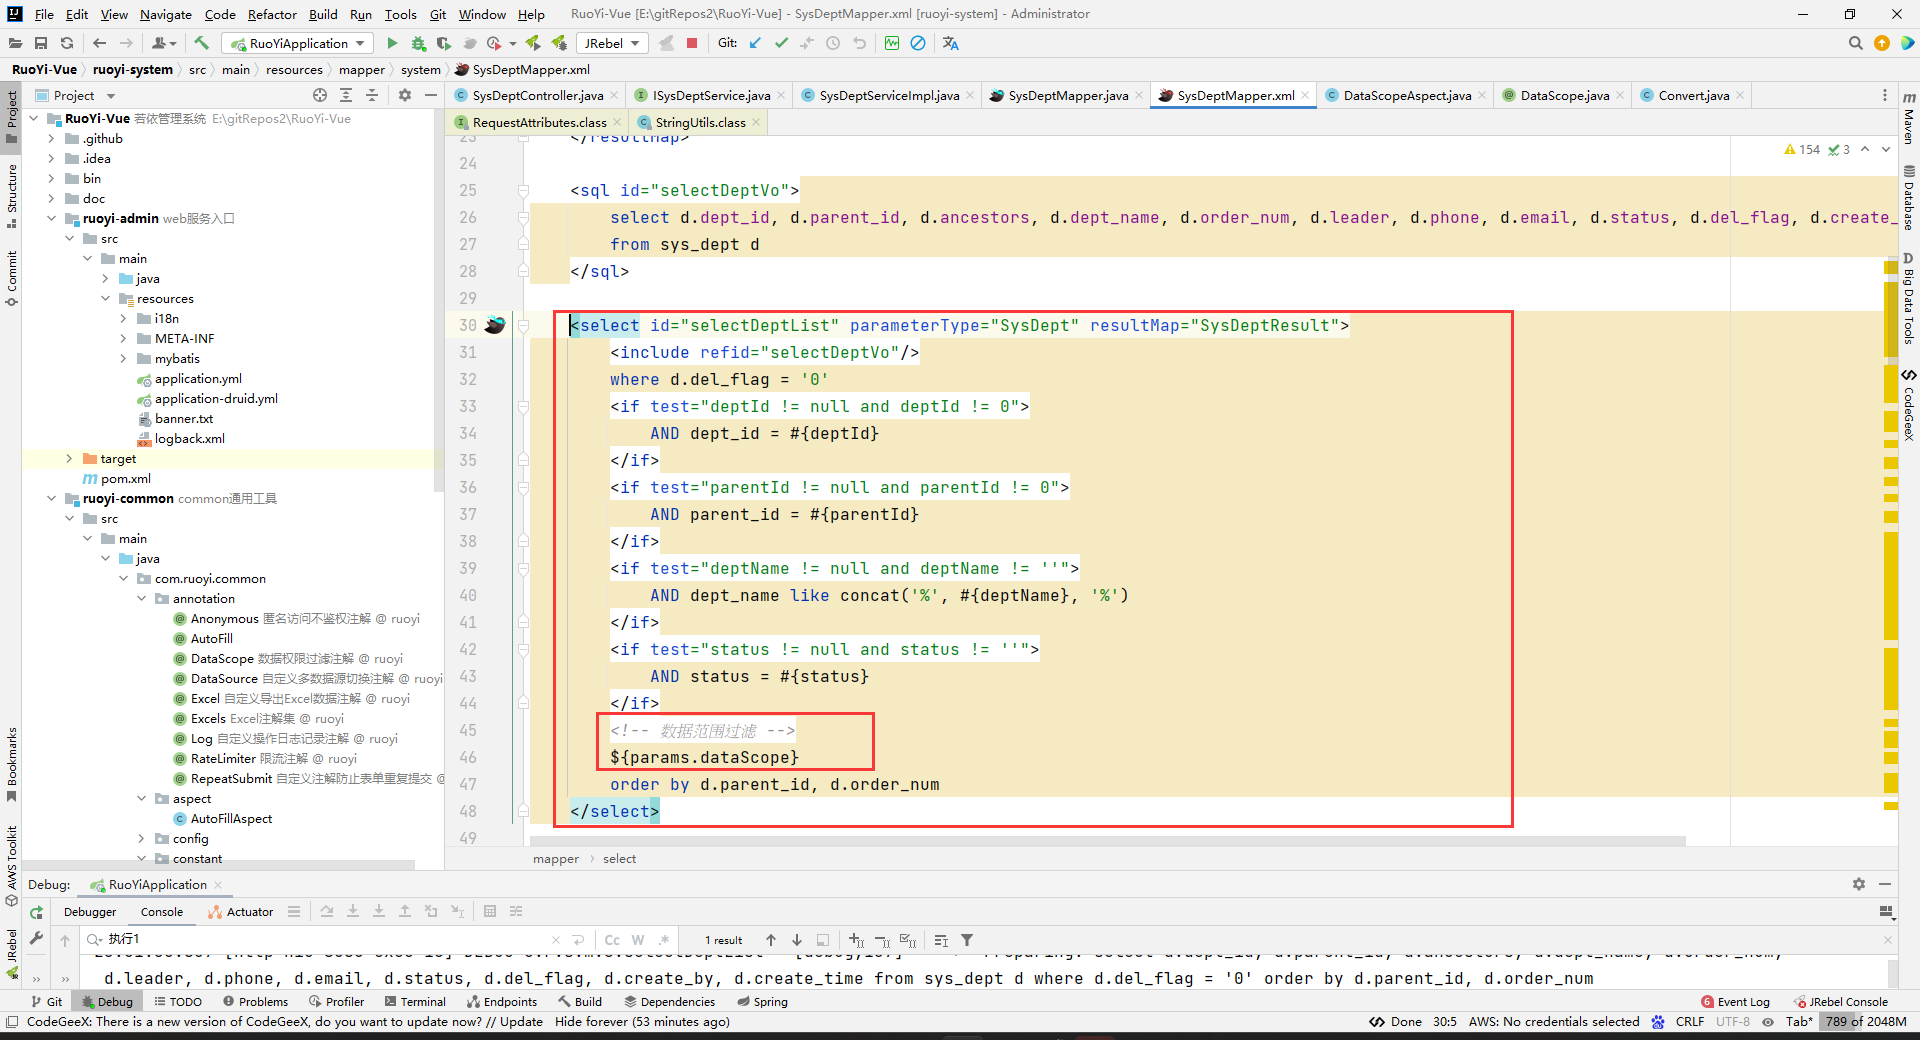Image resolution: width=1920 pixels, height=1040 pixels.
Task: Click MyBatis bird gutter icon on line 30
Action: (x=495, y=325)
